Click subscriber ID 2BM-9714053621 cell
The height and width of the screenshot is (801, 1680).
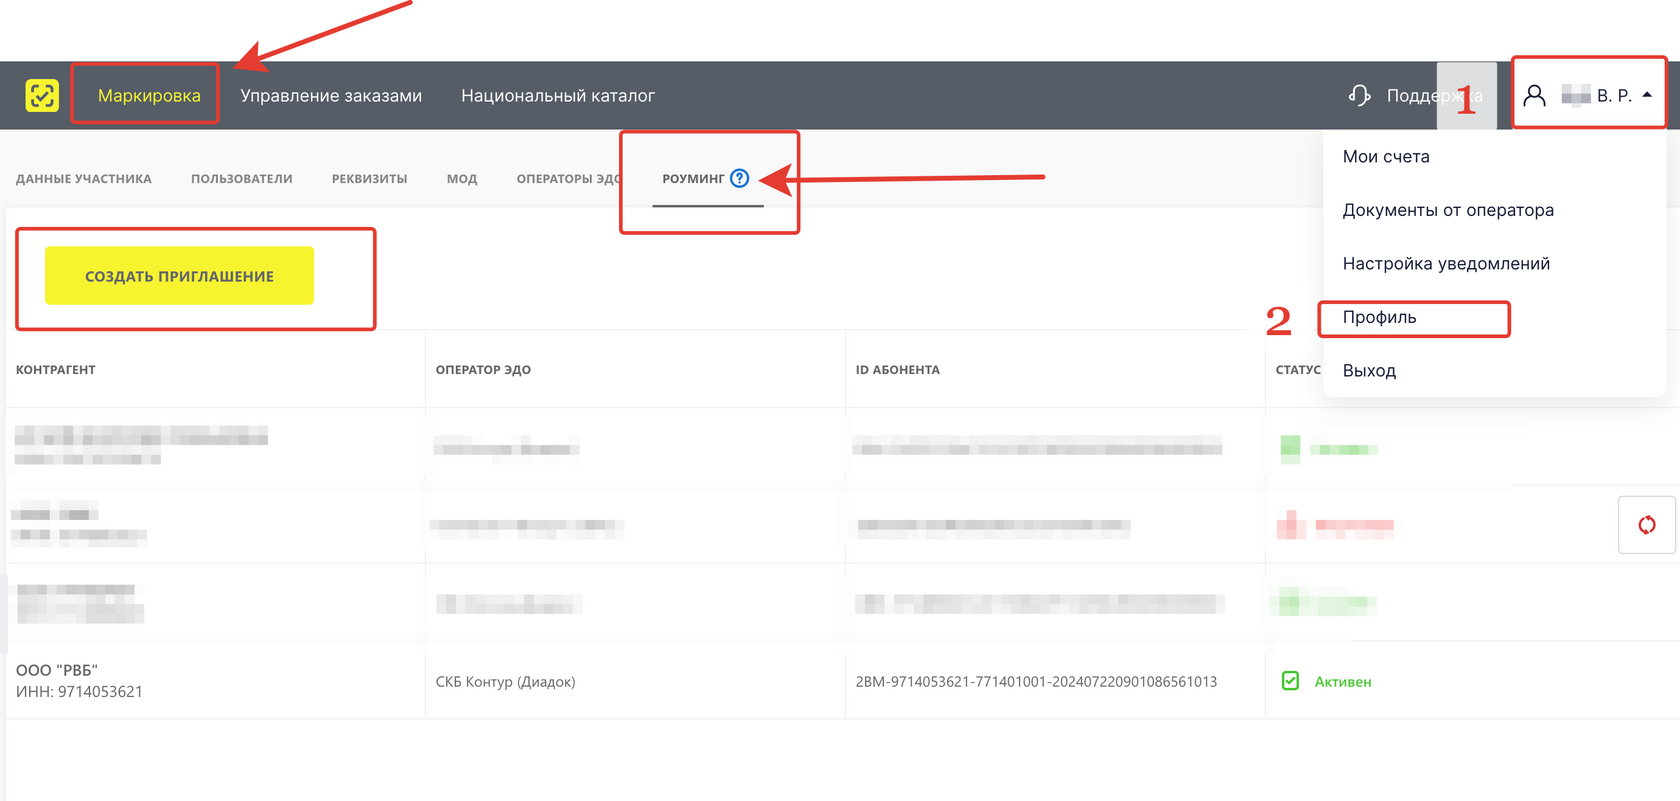1036,682
